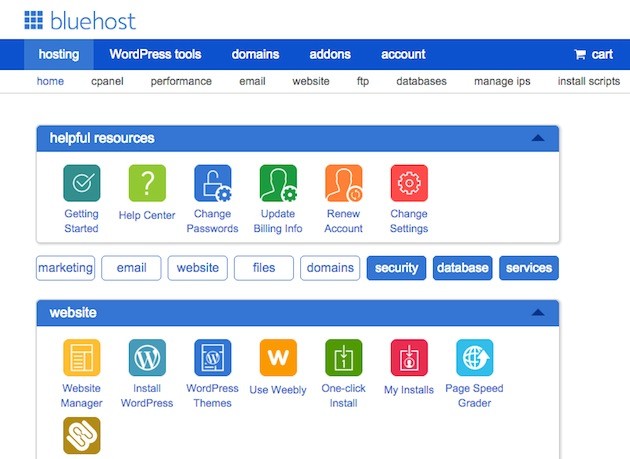Click the Use Weebly text link
This screenshot has height=459, width=630.
point(278,390)
